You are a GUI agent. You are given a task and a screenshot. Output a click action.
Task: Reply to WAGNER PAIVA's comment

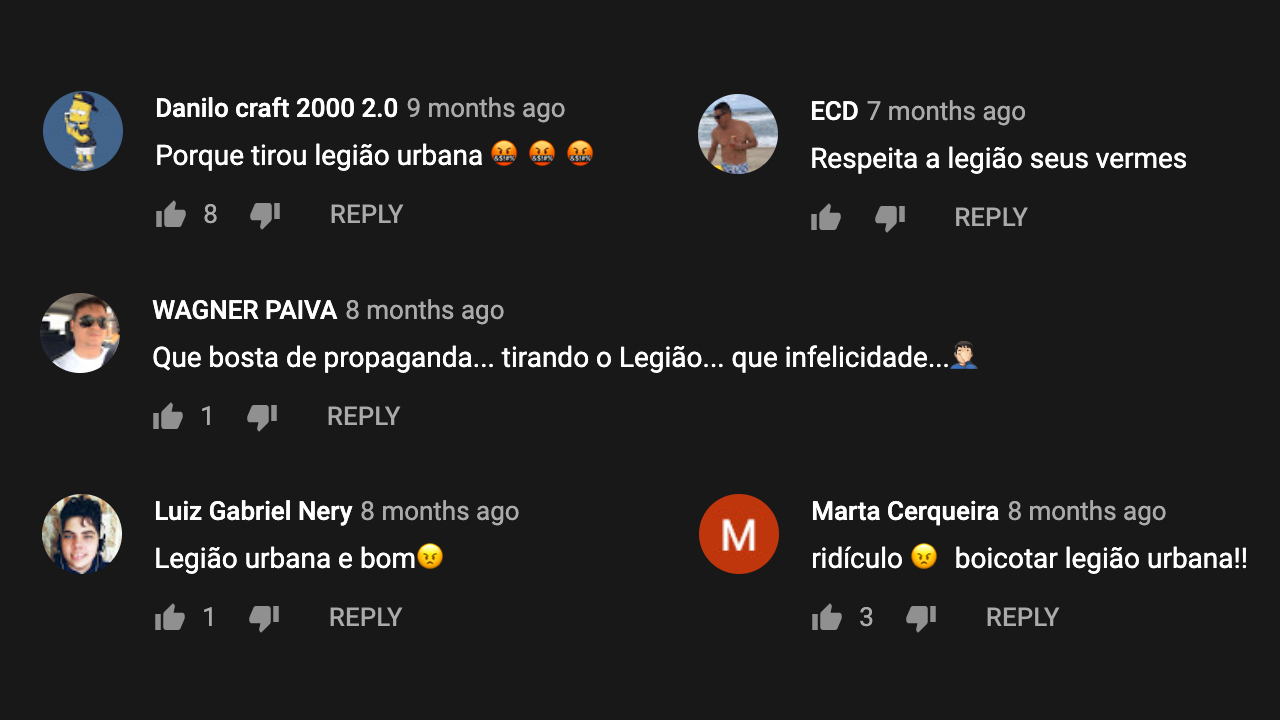coord(363,416)
